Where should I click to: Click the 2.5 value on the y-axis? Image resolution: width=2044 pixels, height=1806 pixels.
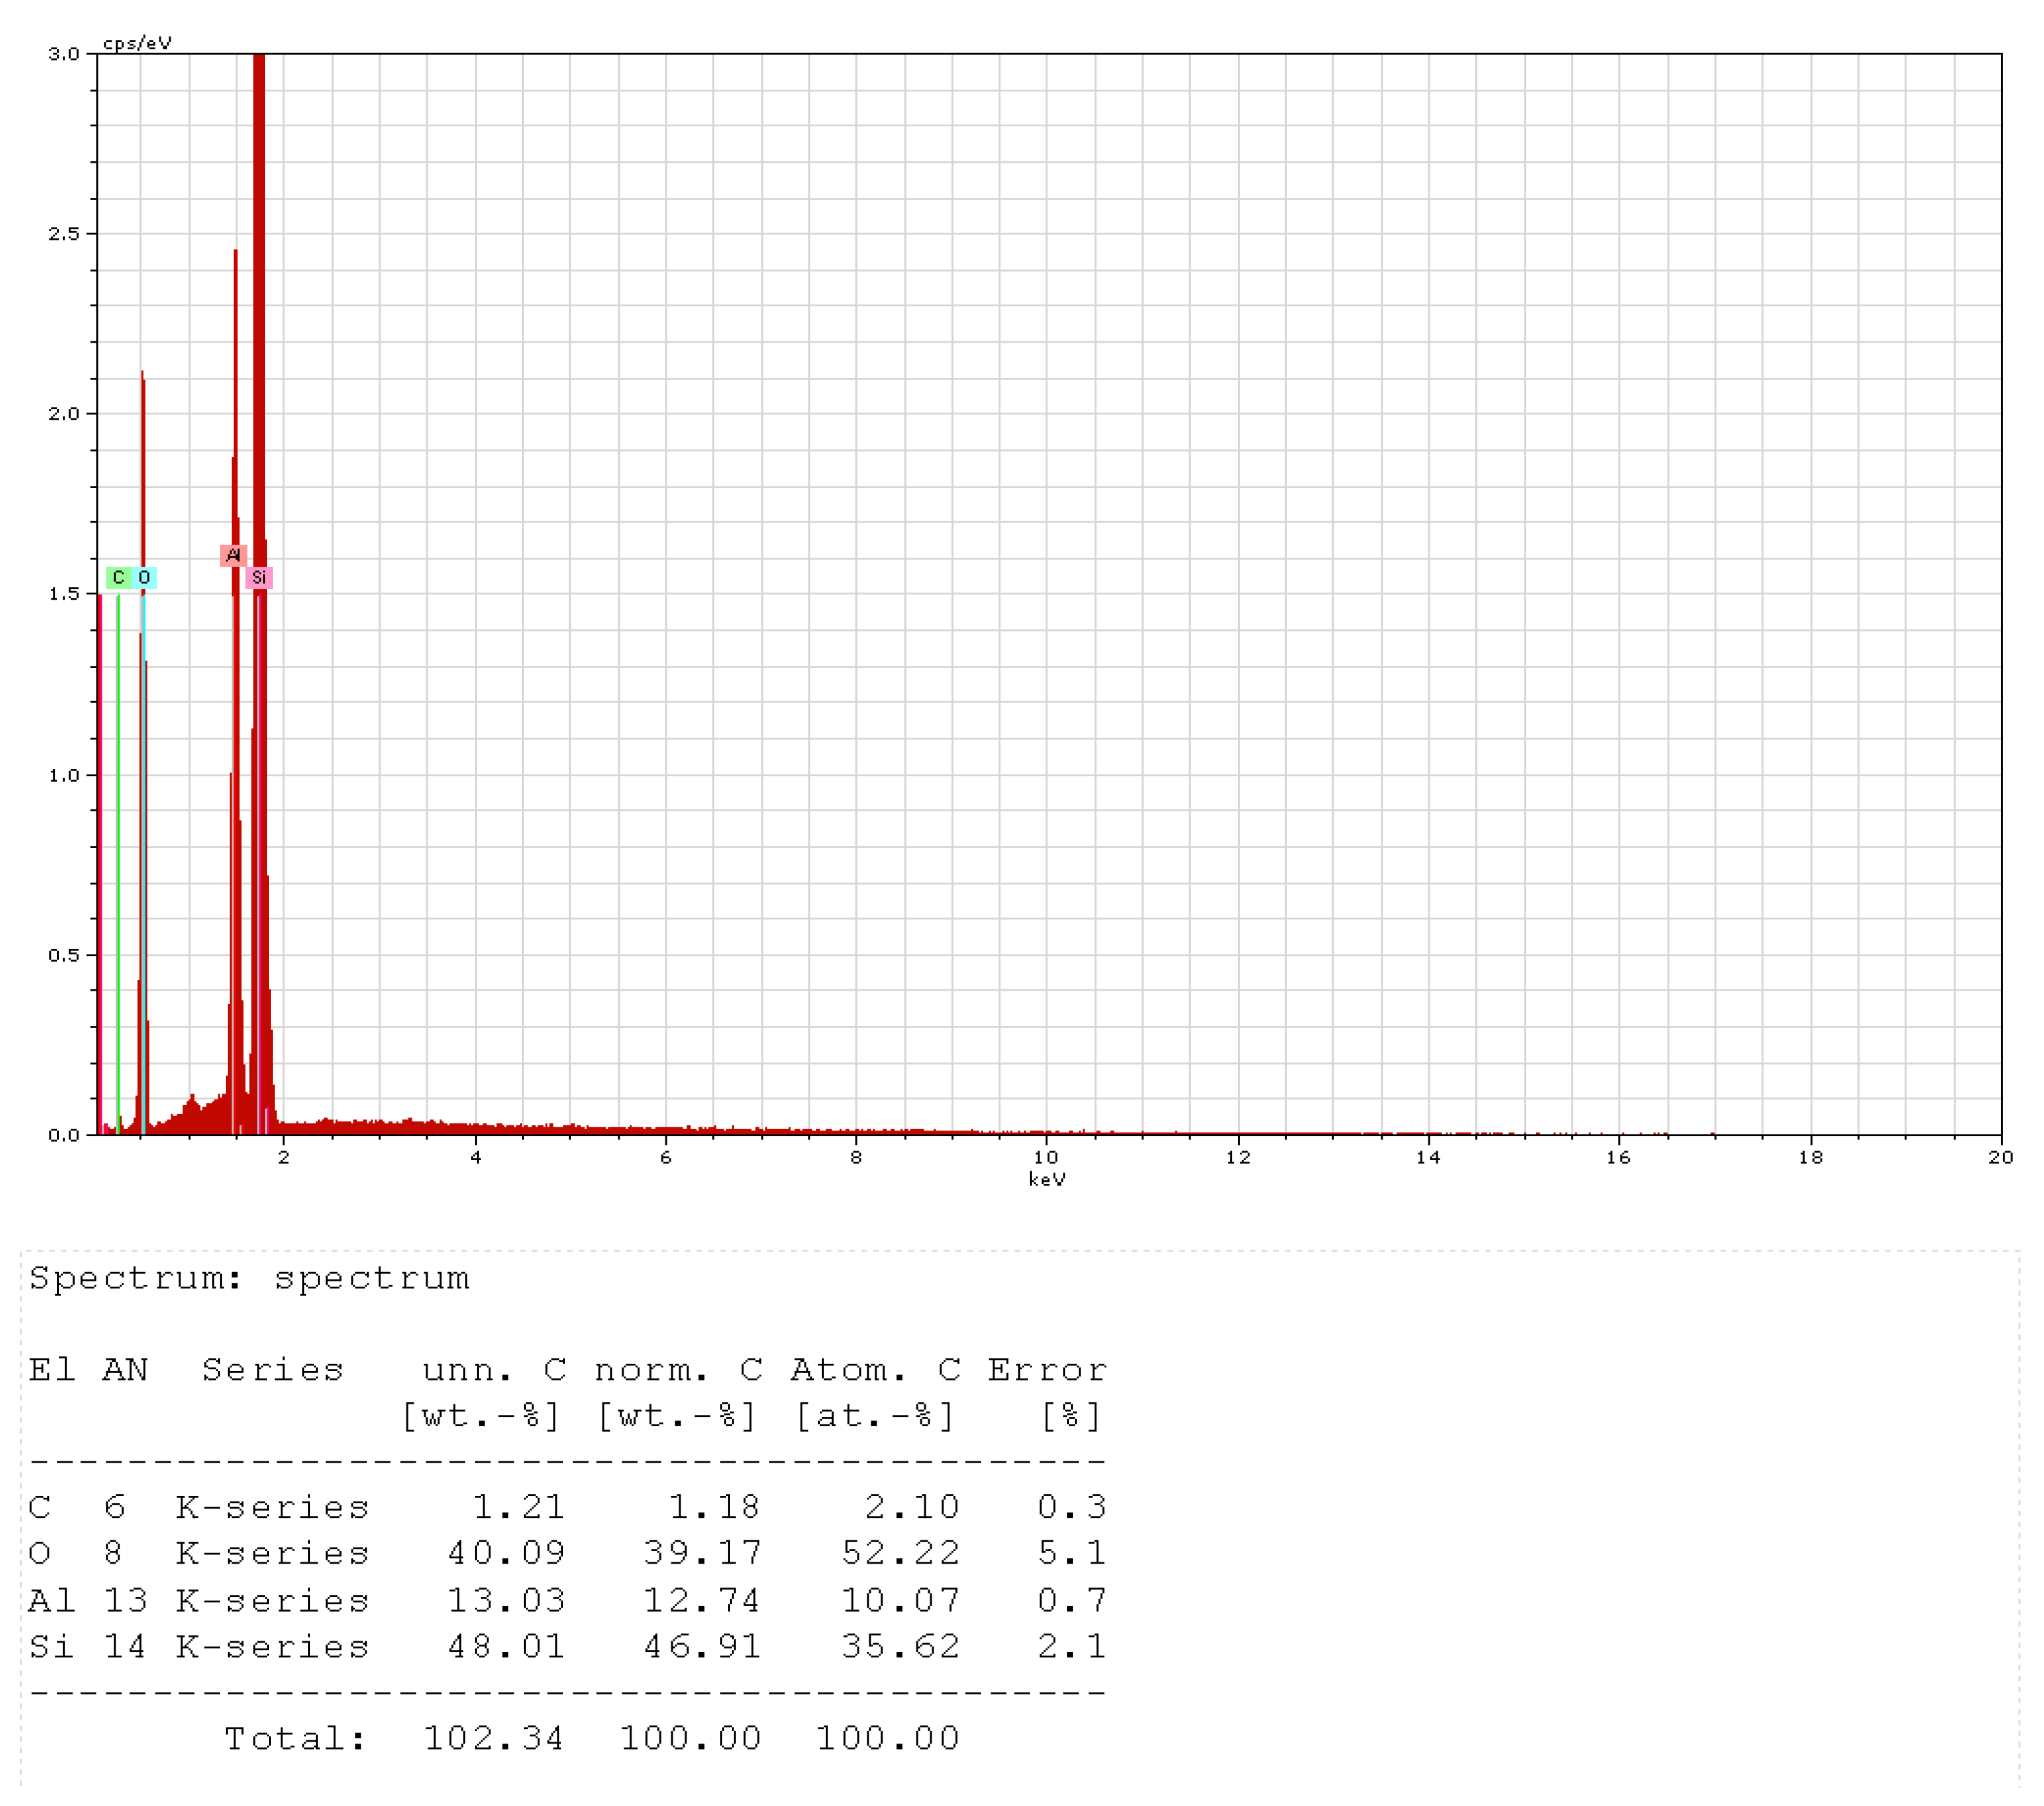(x=64, y=234)
